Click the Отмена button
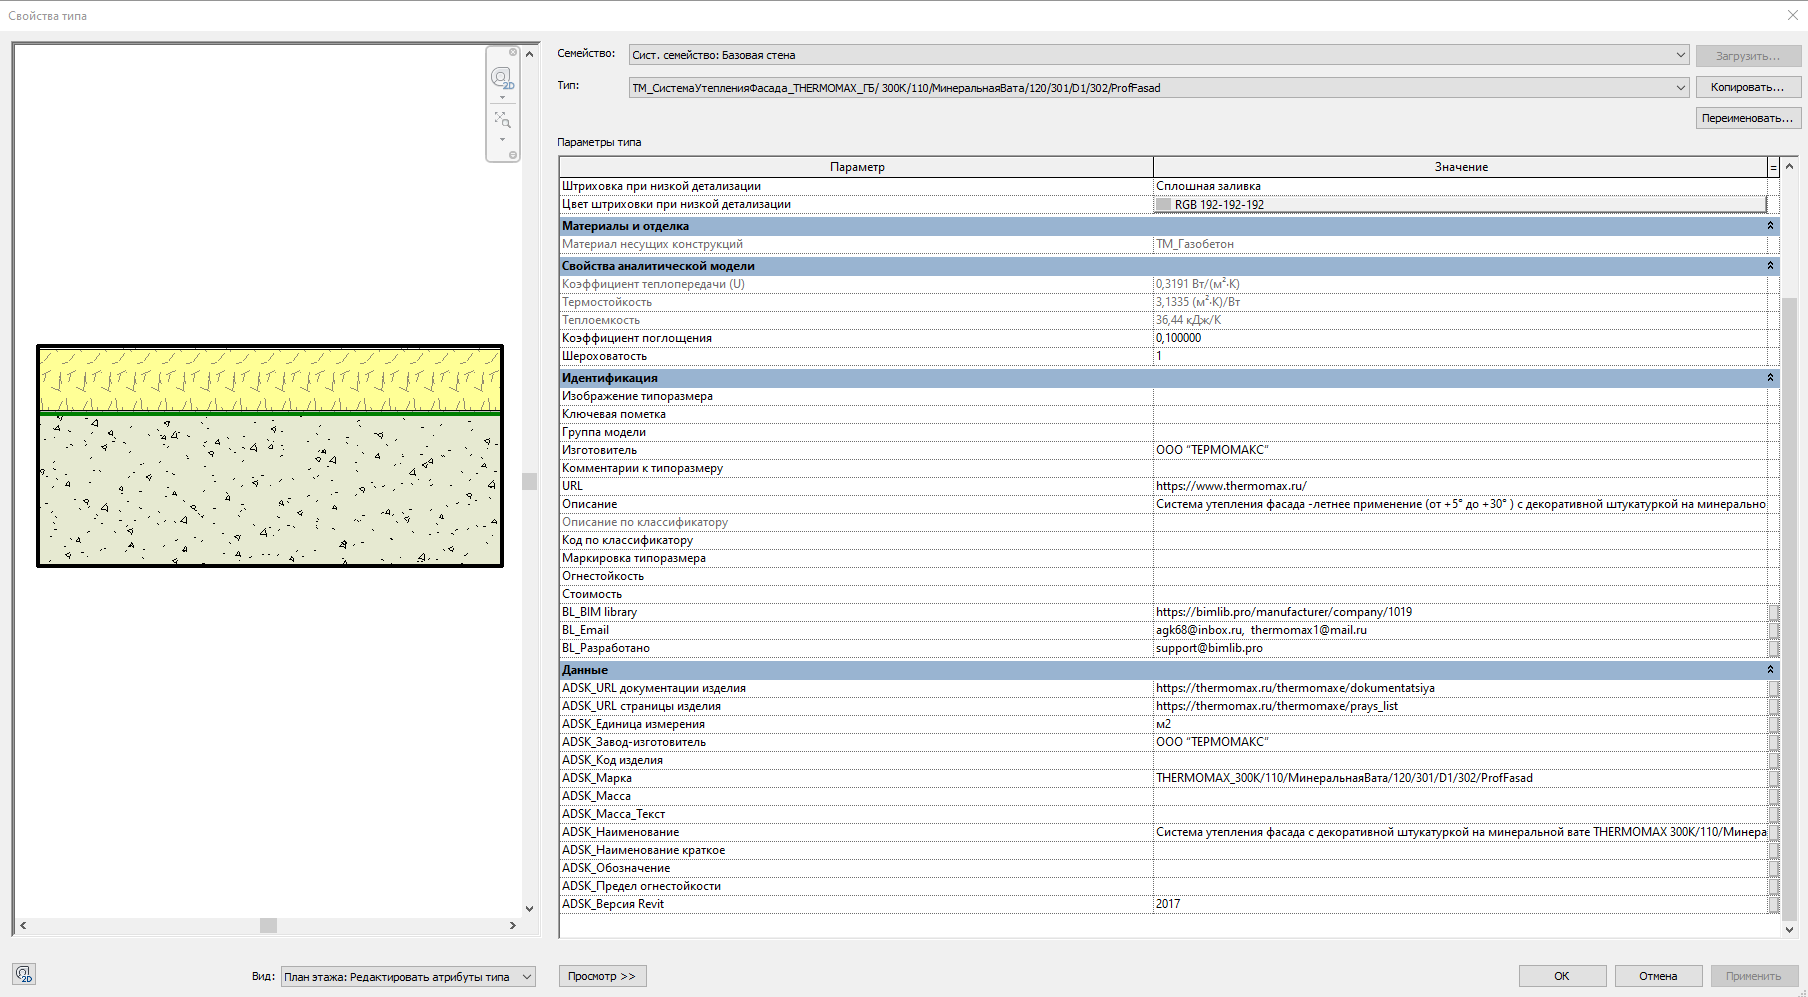Image resolution: width=1808 pixels, height=997 pixels. 1658,976
